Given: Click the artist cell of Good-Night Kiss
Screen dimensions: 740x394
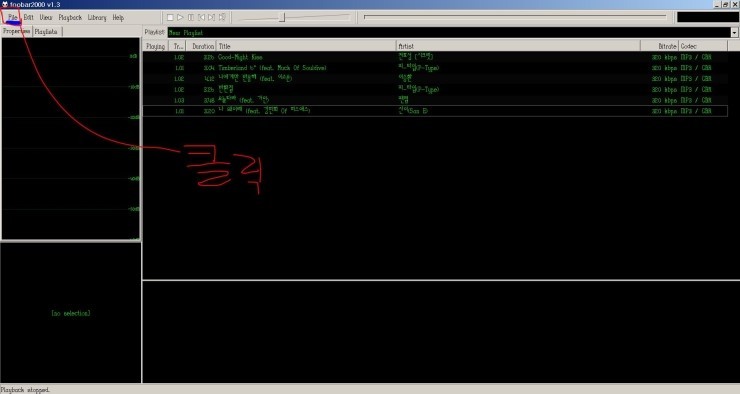Looking at the screenshot, I should pos(416,57).
